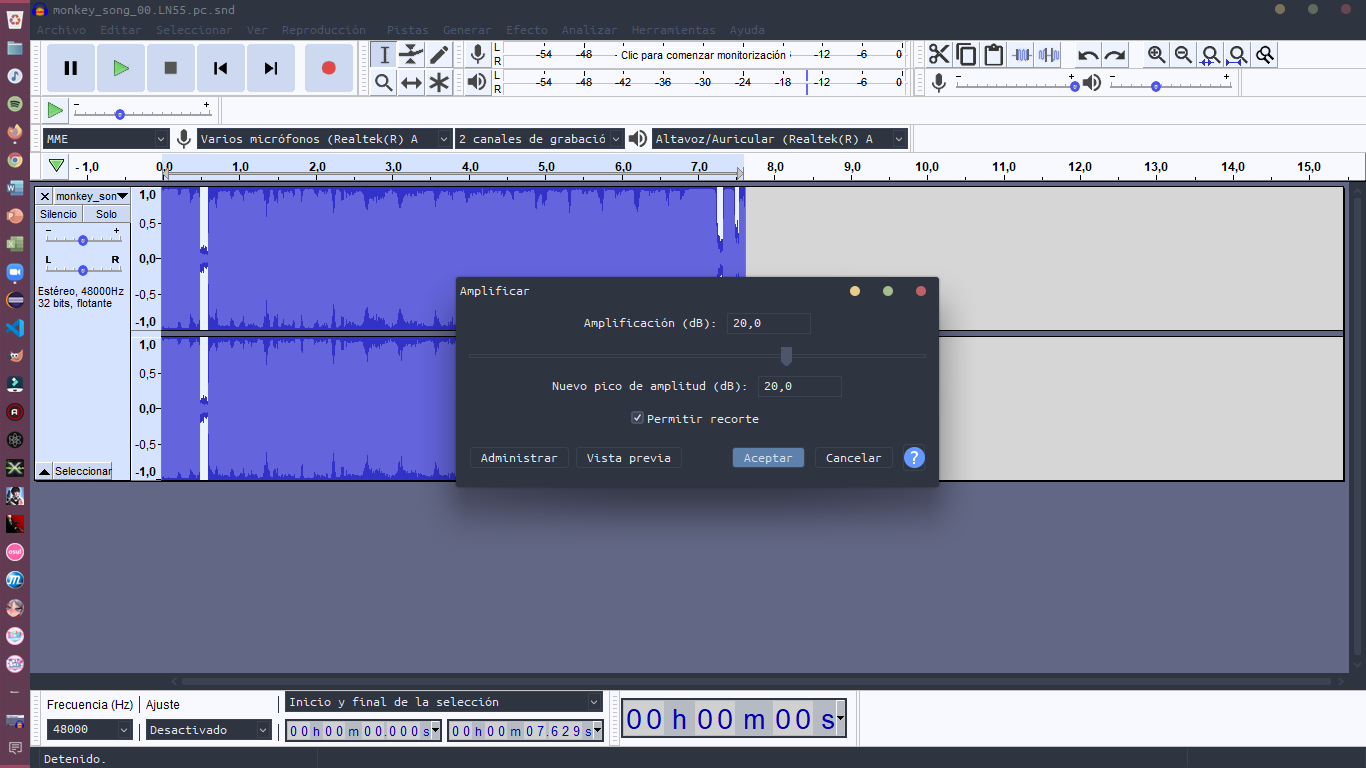Select the Time Shift tool
The width and height of the screenshot is (1366, 768).
411,82
